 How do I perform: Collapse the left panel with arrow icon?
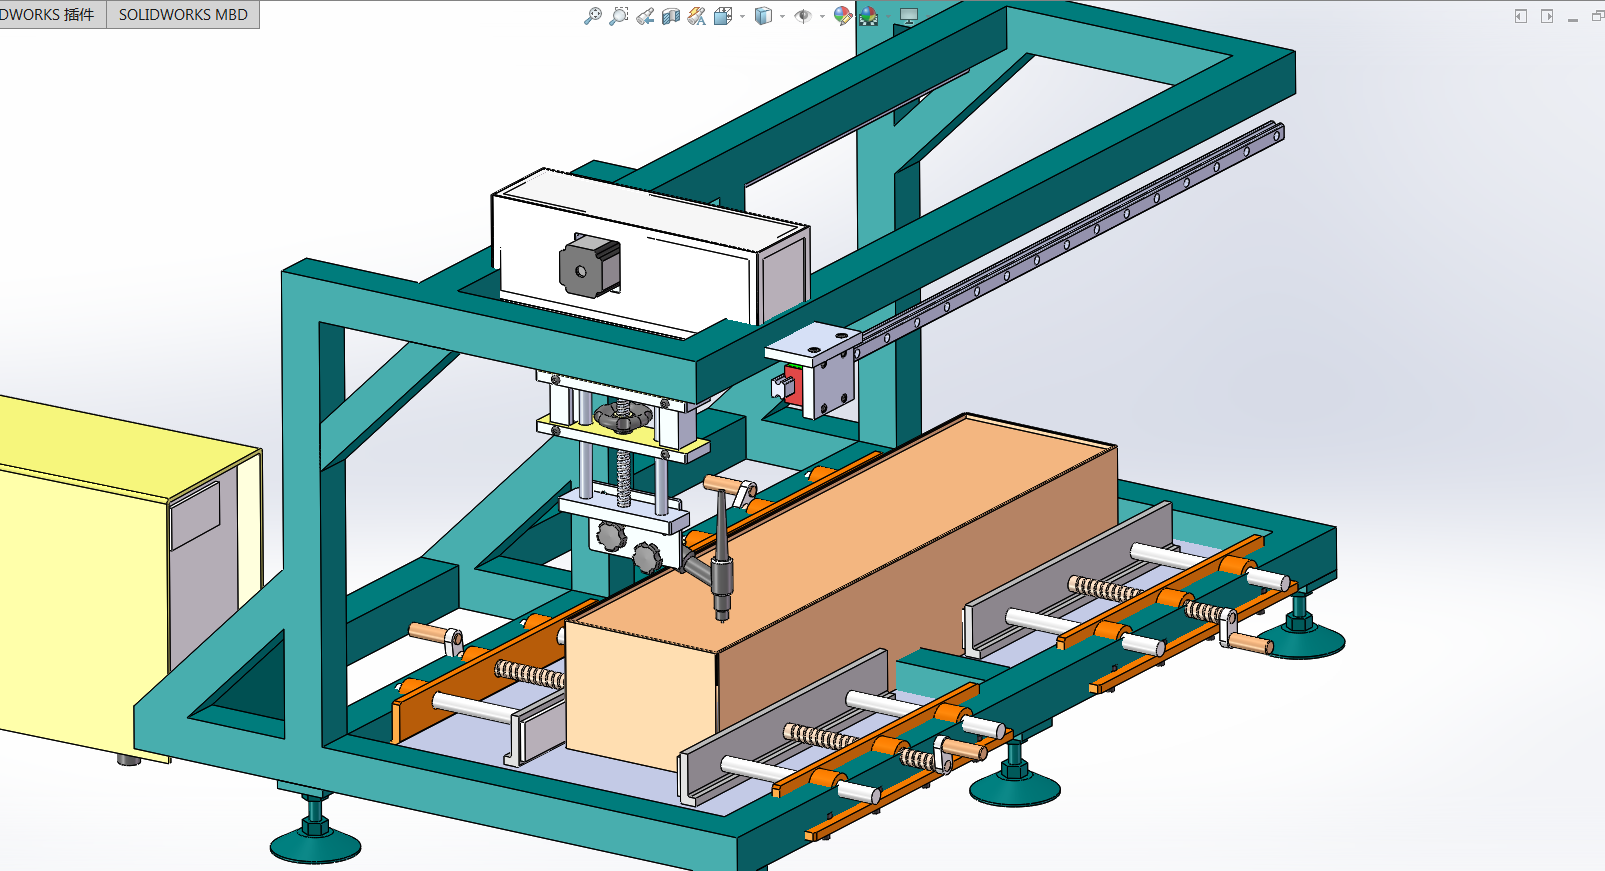pyautogui.click(x=1521, y=16)
